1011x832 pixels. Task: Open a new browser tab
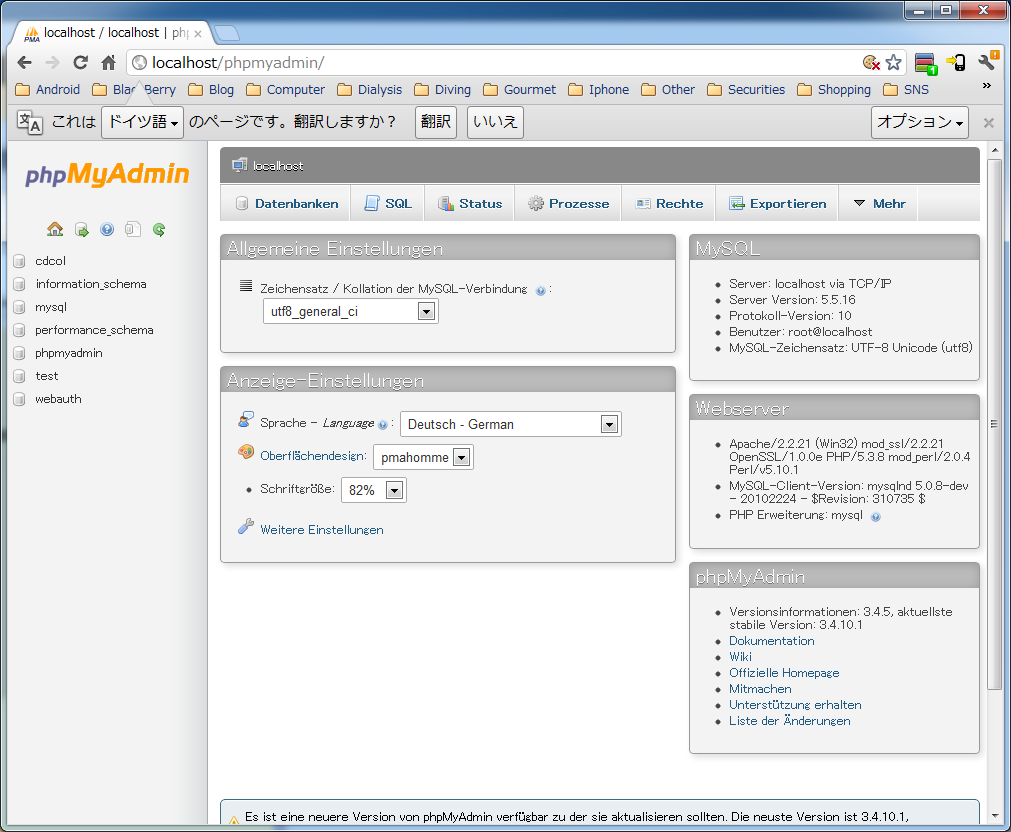226,33
